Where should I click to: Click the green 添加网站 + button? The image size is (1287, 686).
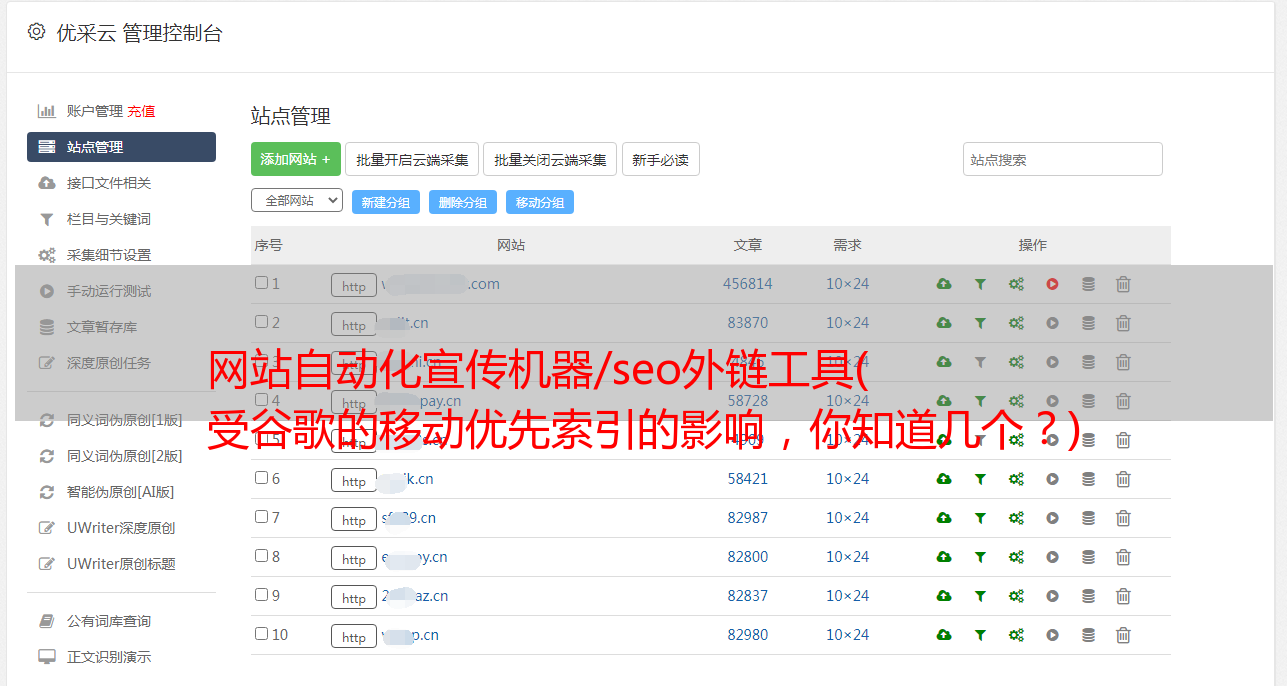296,159
